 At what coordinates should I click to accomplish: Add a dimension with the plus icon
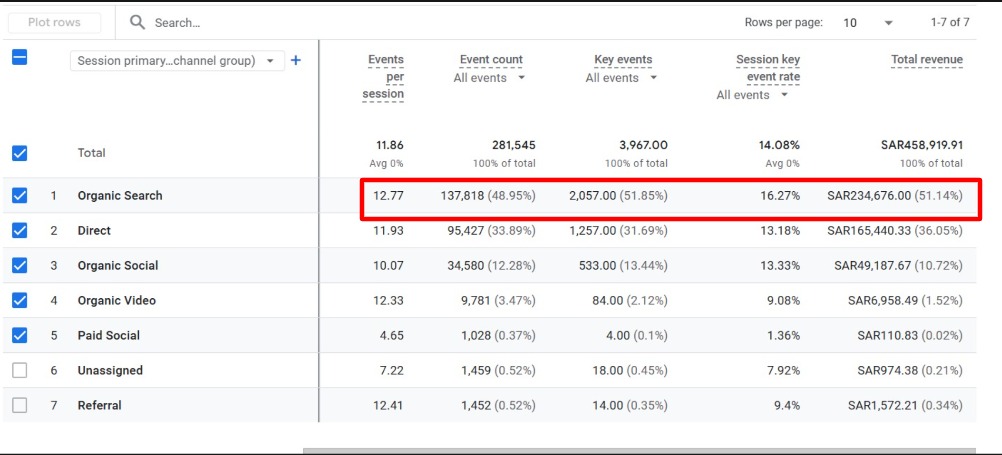coord(296,61)
